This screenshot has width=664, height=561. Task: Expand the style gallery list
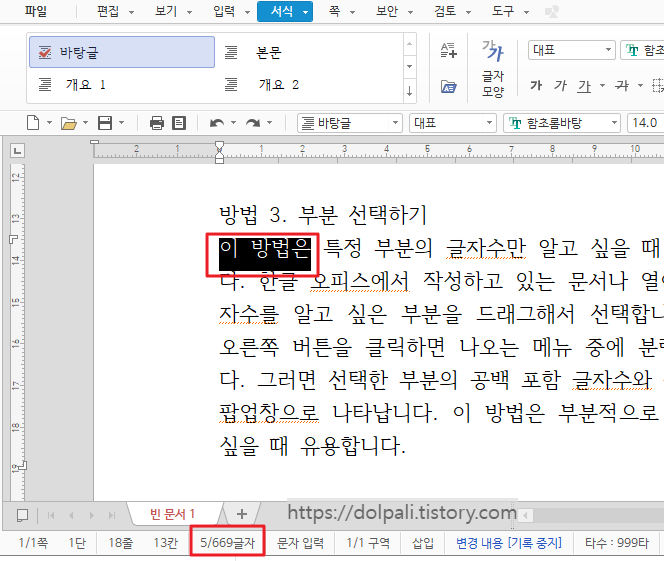click(409, 91)
